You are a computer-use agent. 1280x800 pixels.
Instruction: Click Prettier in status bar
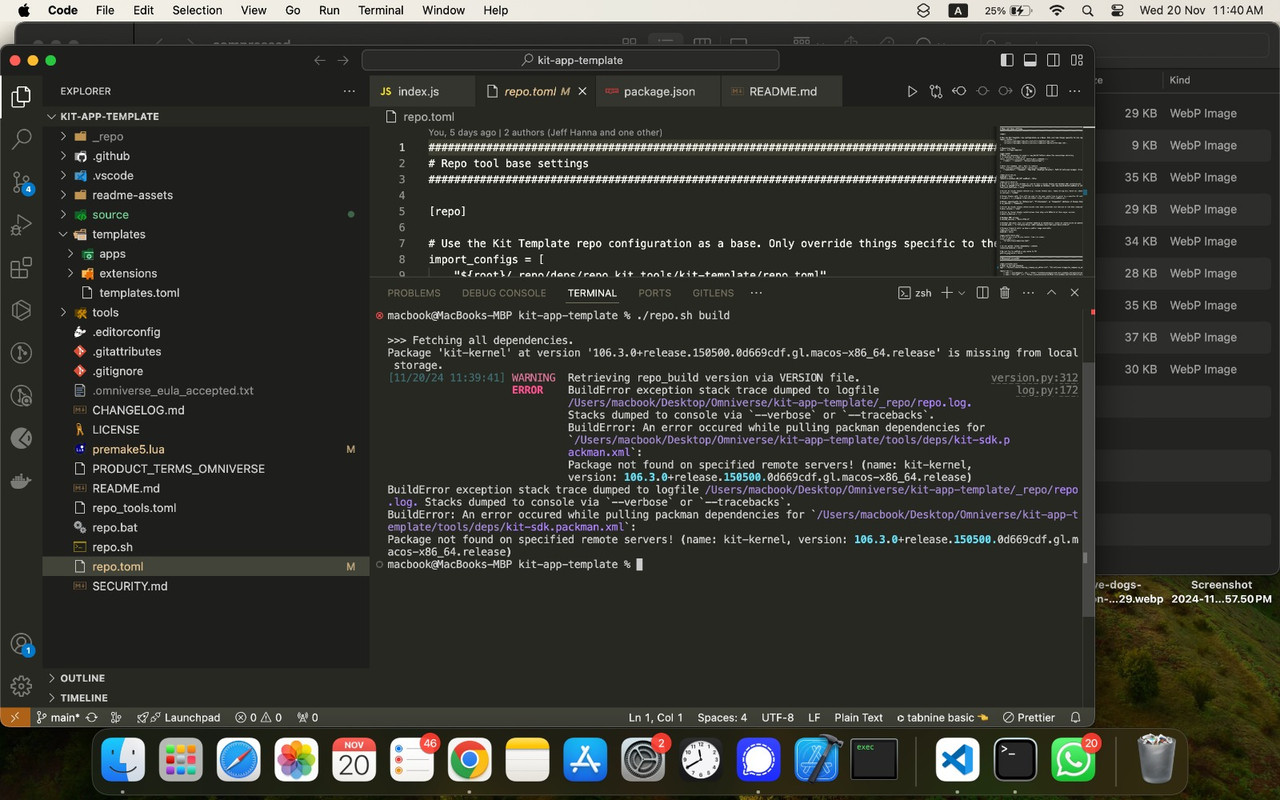click(x=1028, y=717)
